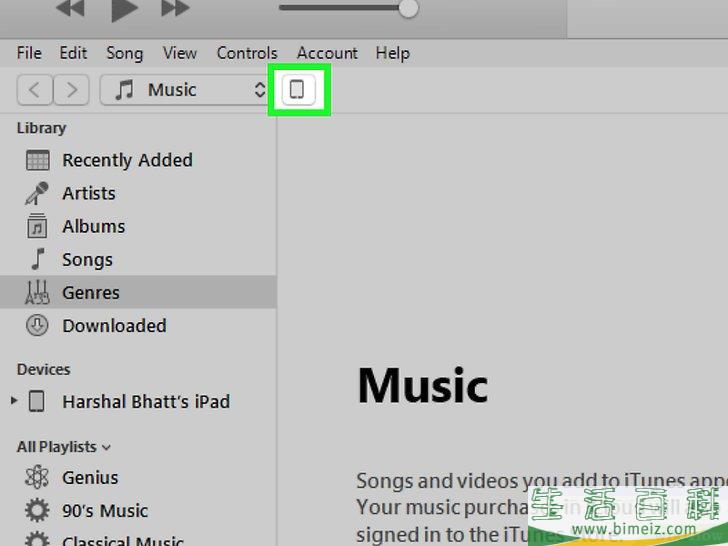
Task: Start playback with the Play button
Action: coord(124,9)
